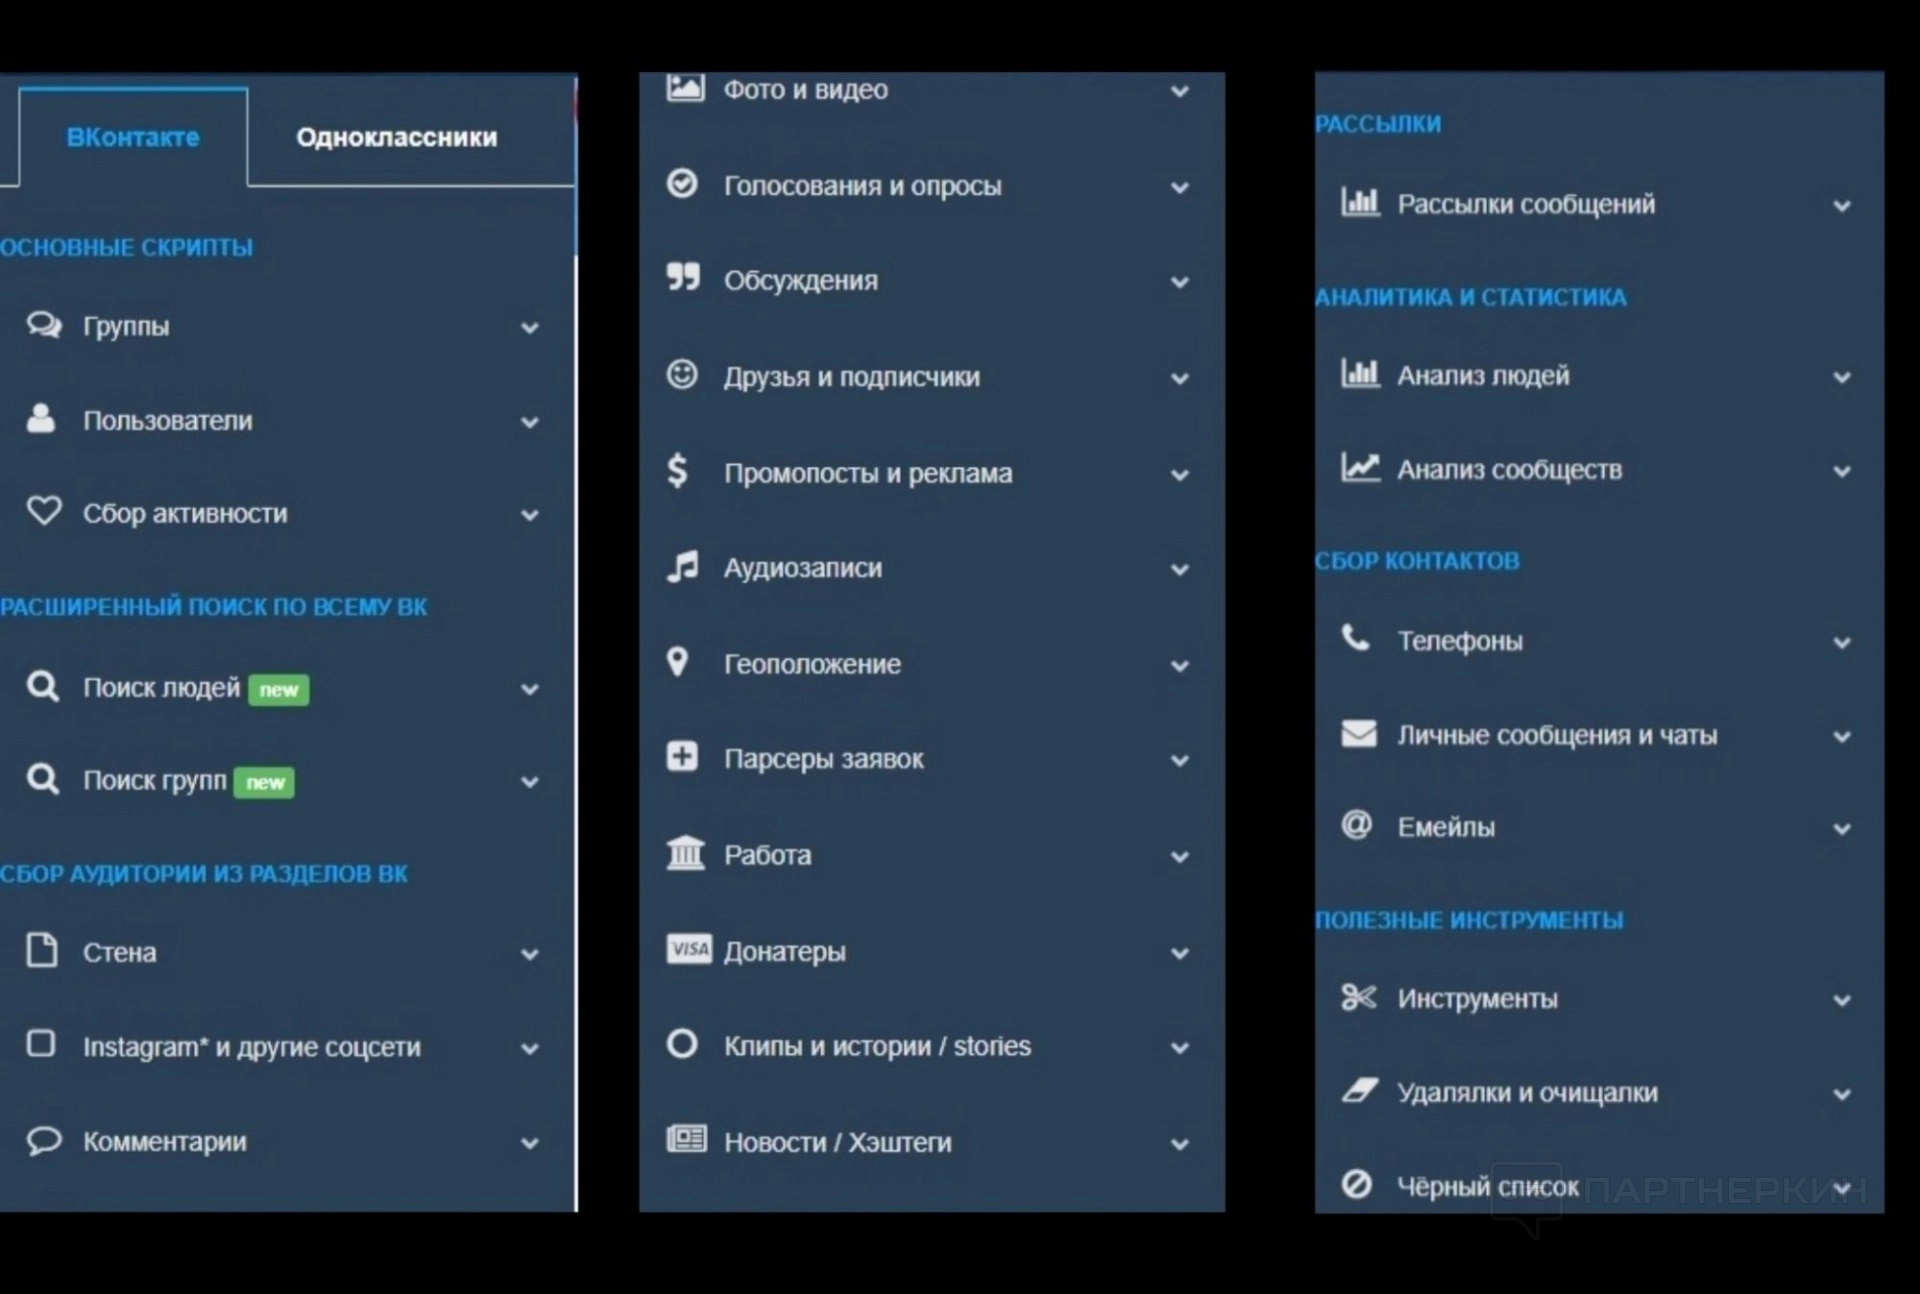
Task: Click the dollar icon for Промопосты и реклама
Action: pyautogui.click(x=678, y=471)
